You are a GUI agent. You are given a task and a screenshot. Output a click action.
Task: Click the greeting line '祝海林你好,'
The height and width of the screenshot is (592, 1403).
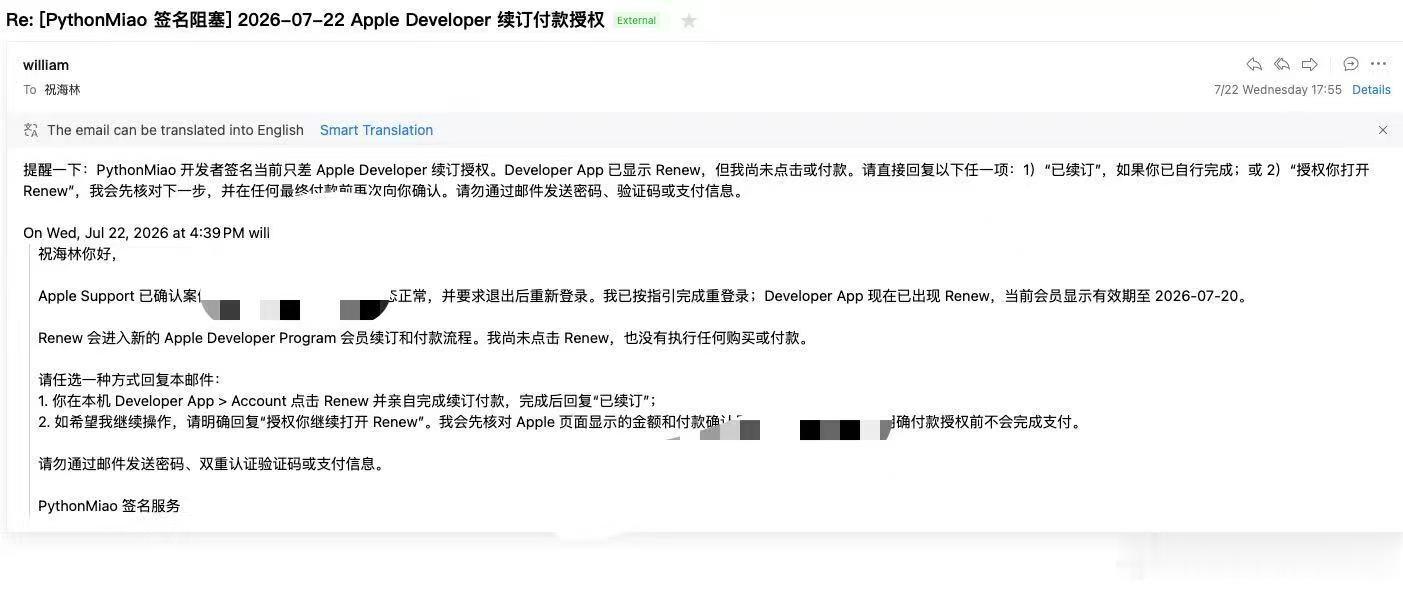point(78,254)
